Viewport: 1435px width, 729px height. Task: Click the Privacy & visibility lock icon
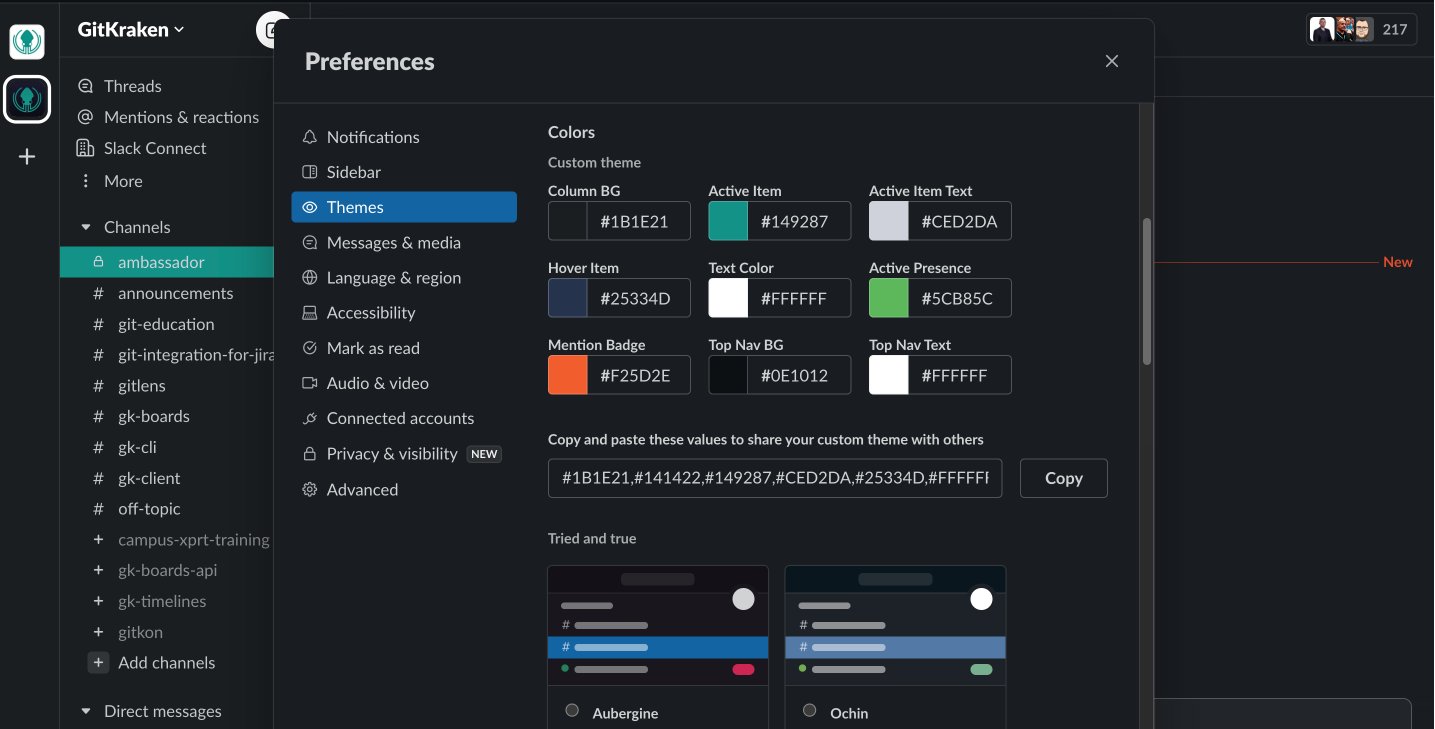tap(310, 453)
